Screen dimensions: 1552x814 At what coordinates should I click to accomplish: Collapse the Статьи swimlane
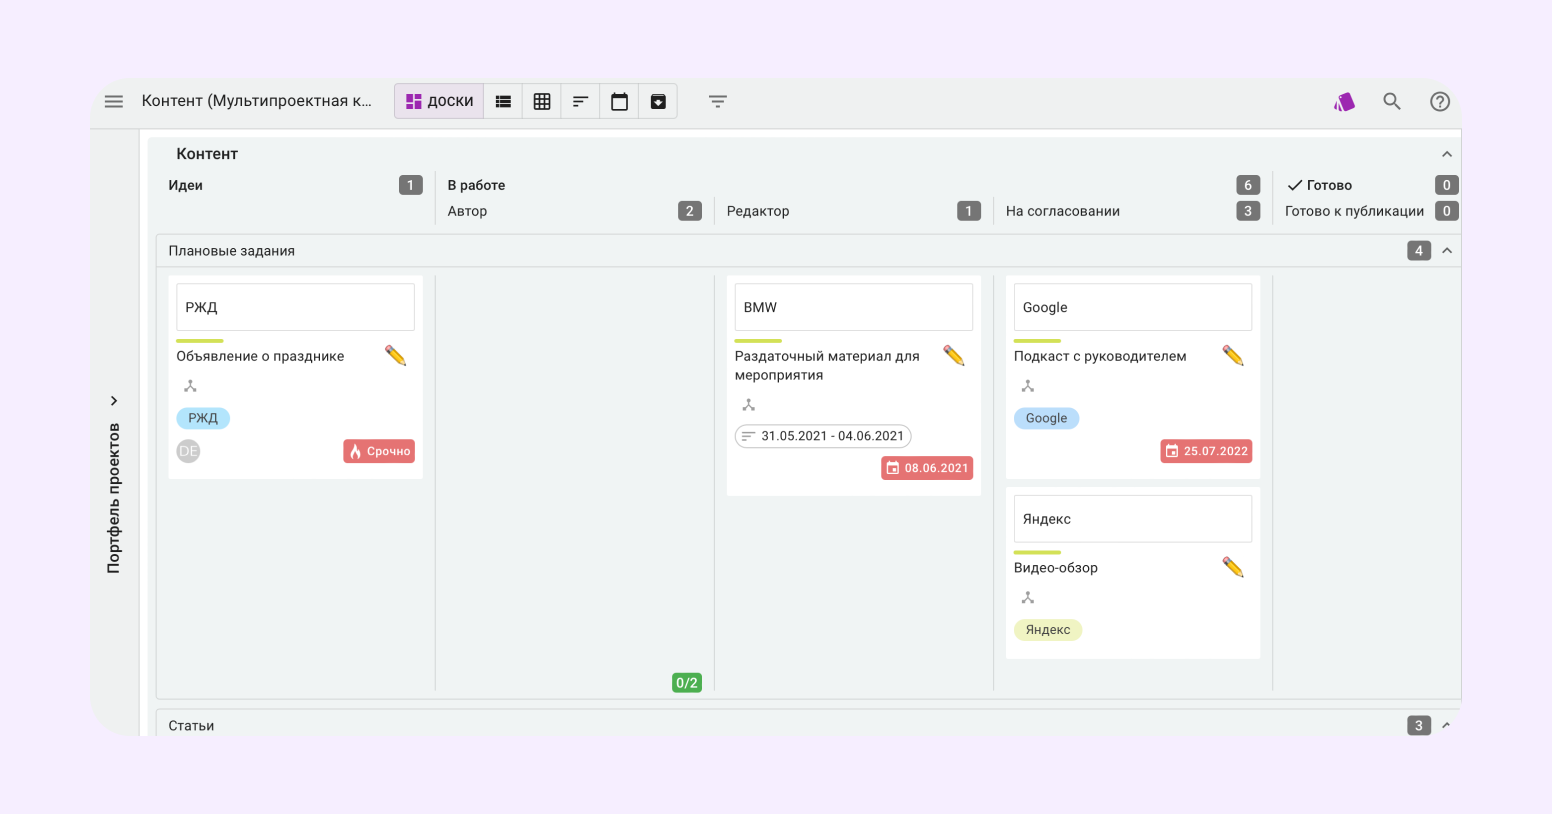tap(1446, 725)
